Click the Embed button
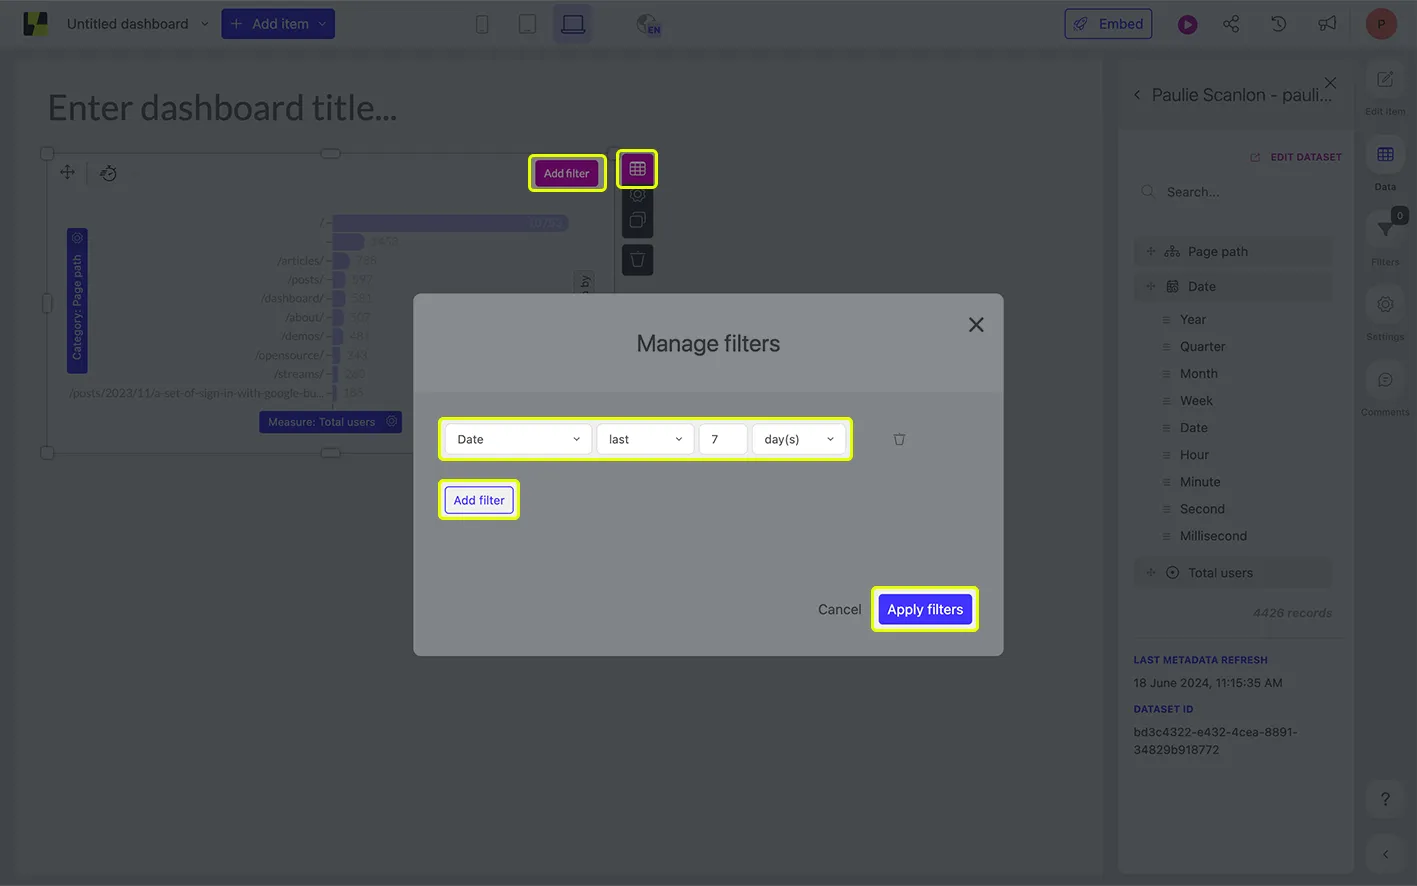The height and width of the screenshot is (886, 1417). click(x=1108, y=24)
